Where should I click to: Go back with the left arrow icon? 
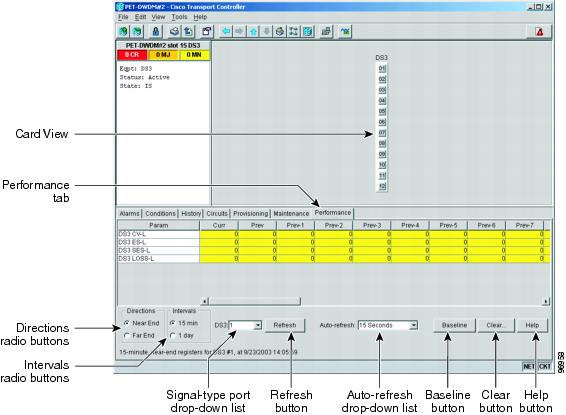tap(226, 31)
